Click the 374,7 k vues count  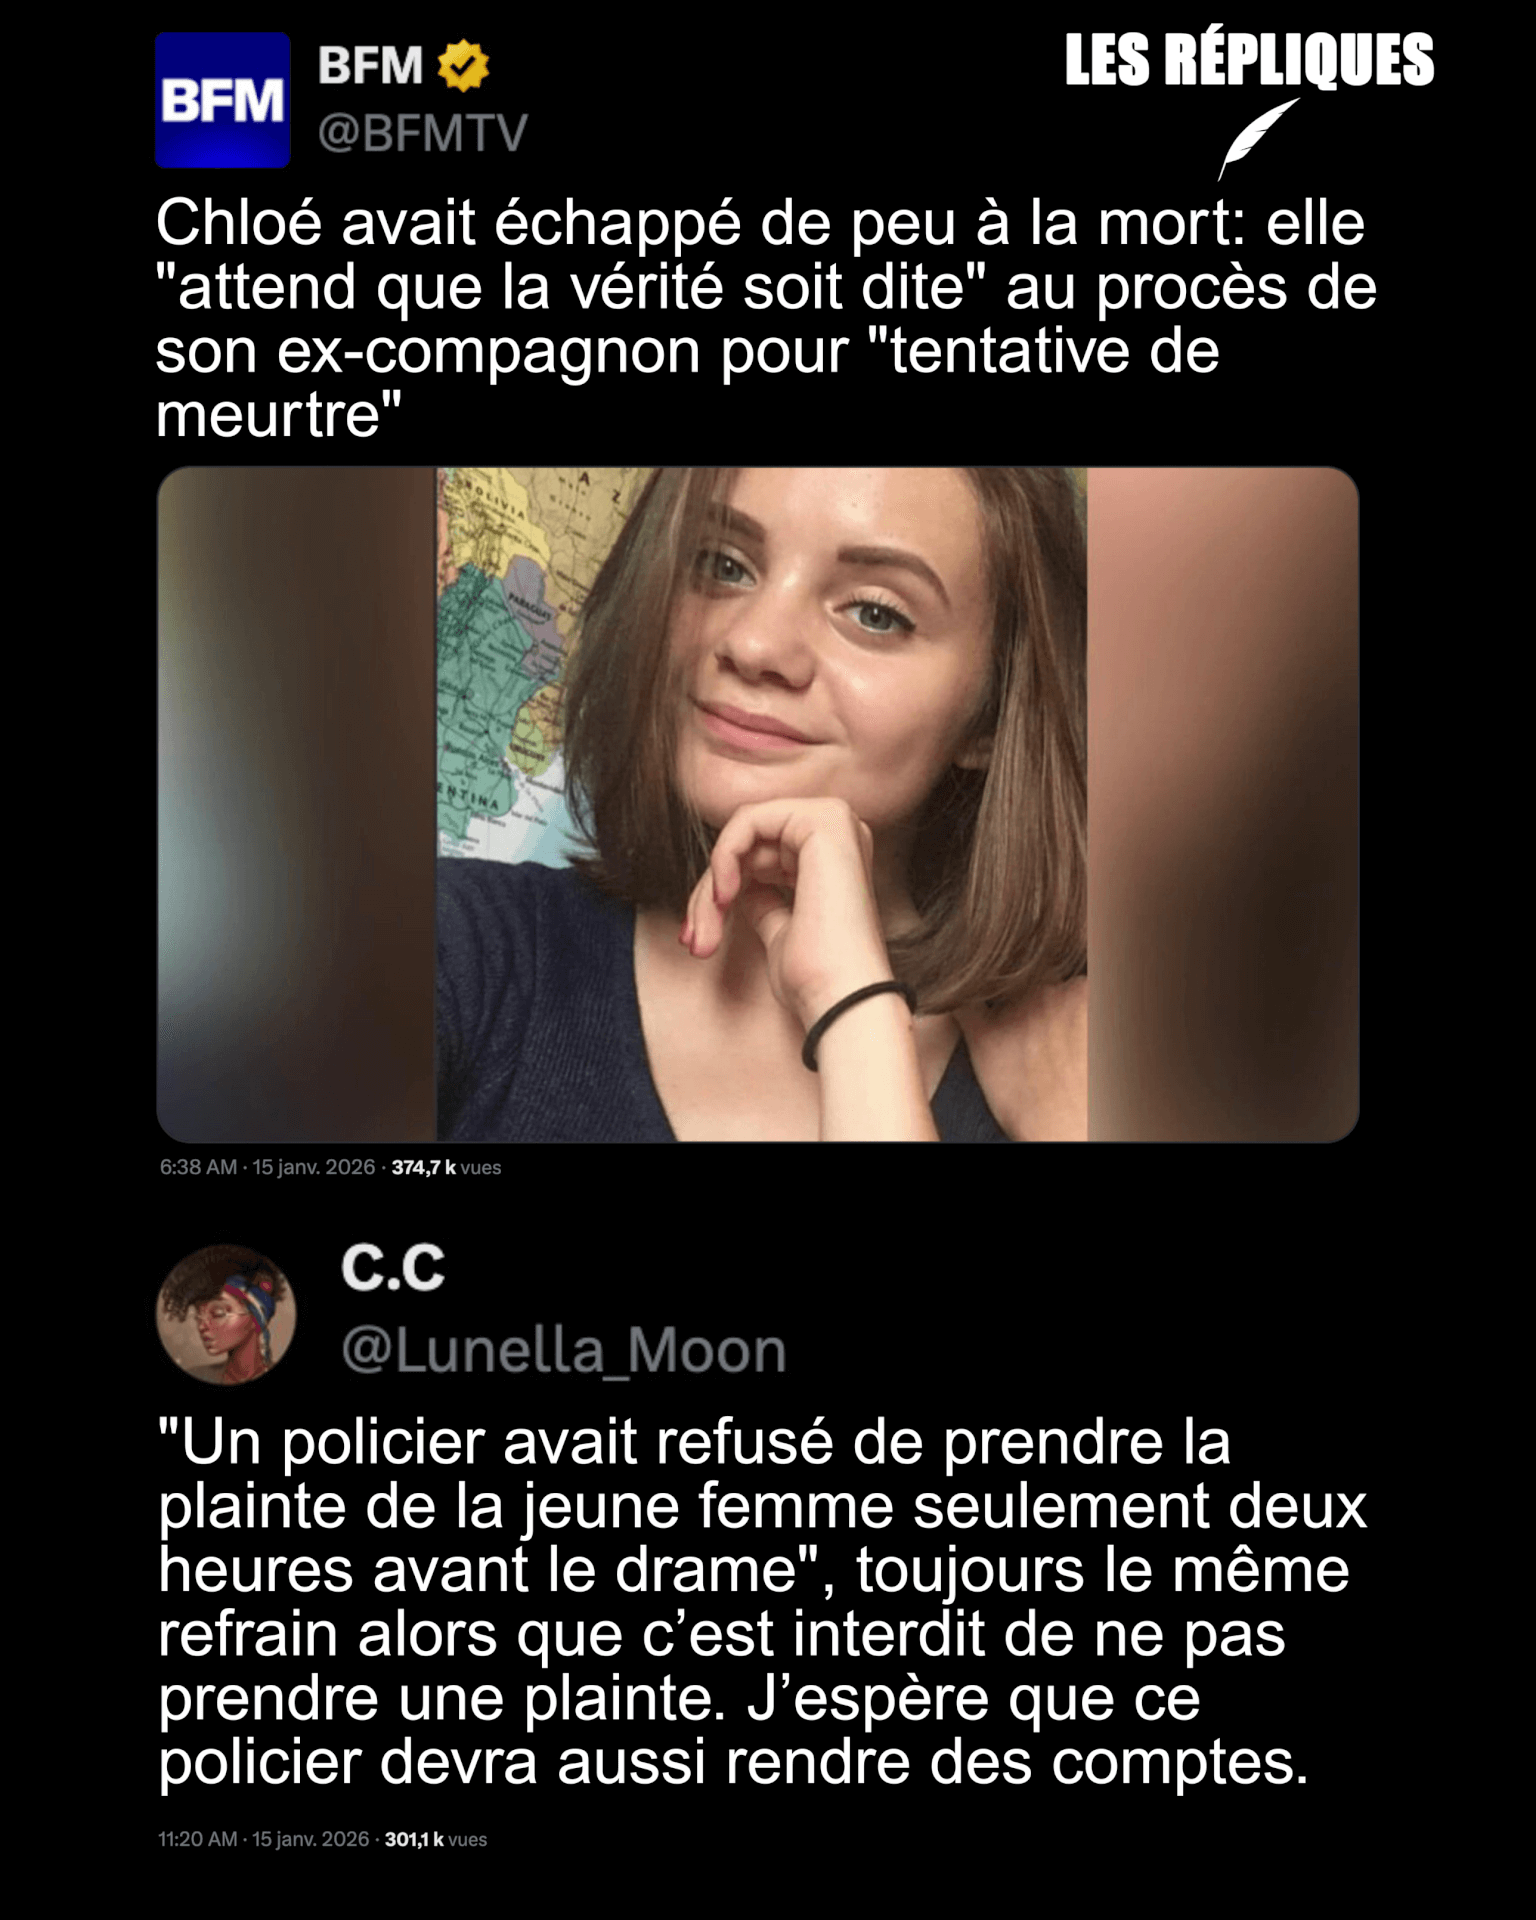point(446,1167)
